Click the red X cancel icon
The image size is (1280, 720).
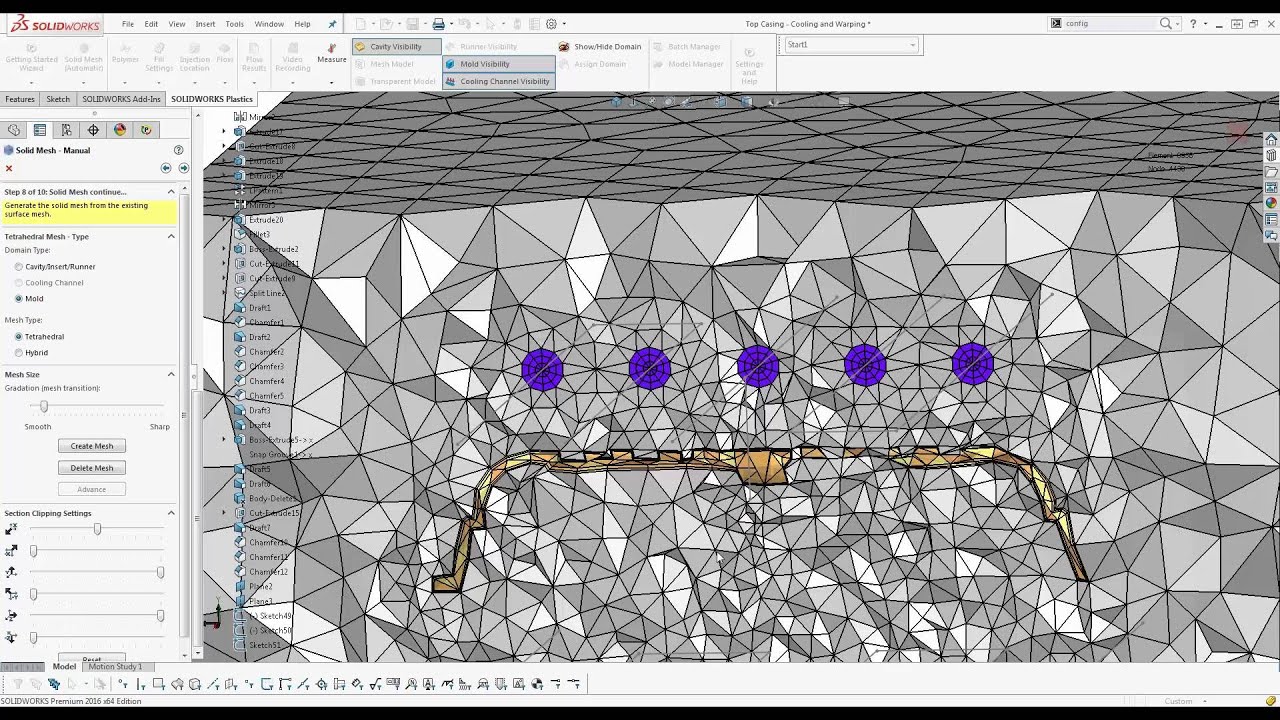[x=9, y=168]
